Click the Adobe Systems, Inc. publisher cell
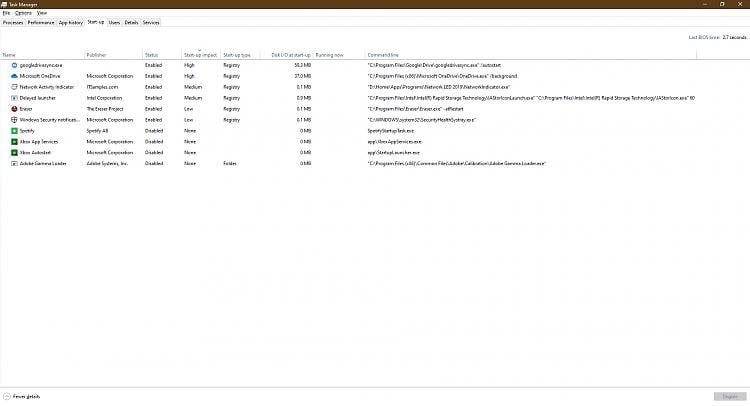 click(x=107, y=164)
